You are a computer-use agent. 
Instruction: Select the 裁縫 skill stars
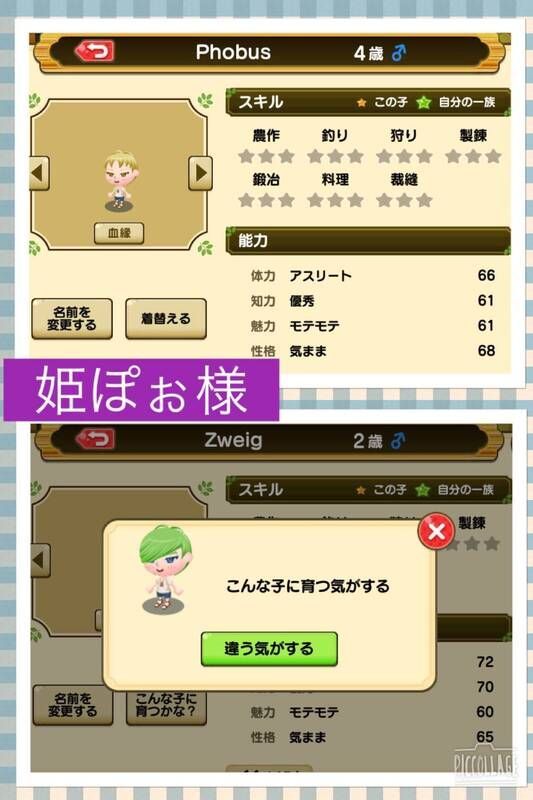[x=404, y=200]
